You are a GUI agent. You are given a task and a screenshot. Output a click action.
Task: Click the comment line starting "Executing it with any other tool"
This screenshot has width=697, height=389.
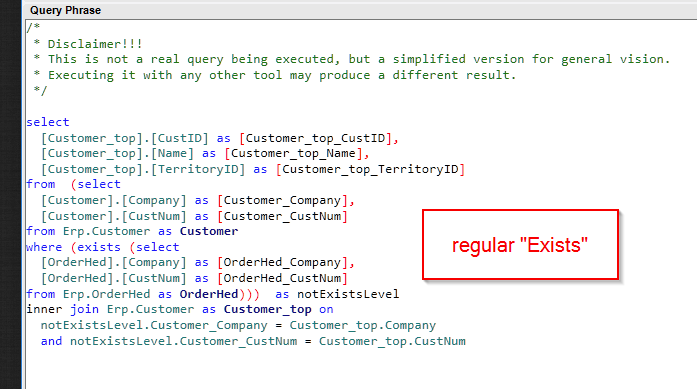tap(275, 75)
